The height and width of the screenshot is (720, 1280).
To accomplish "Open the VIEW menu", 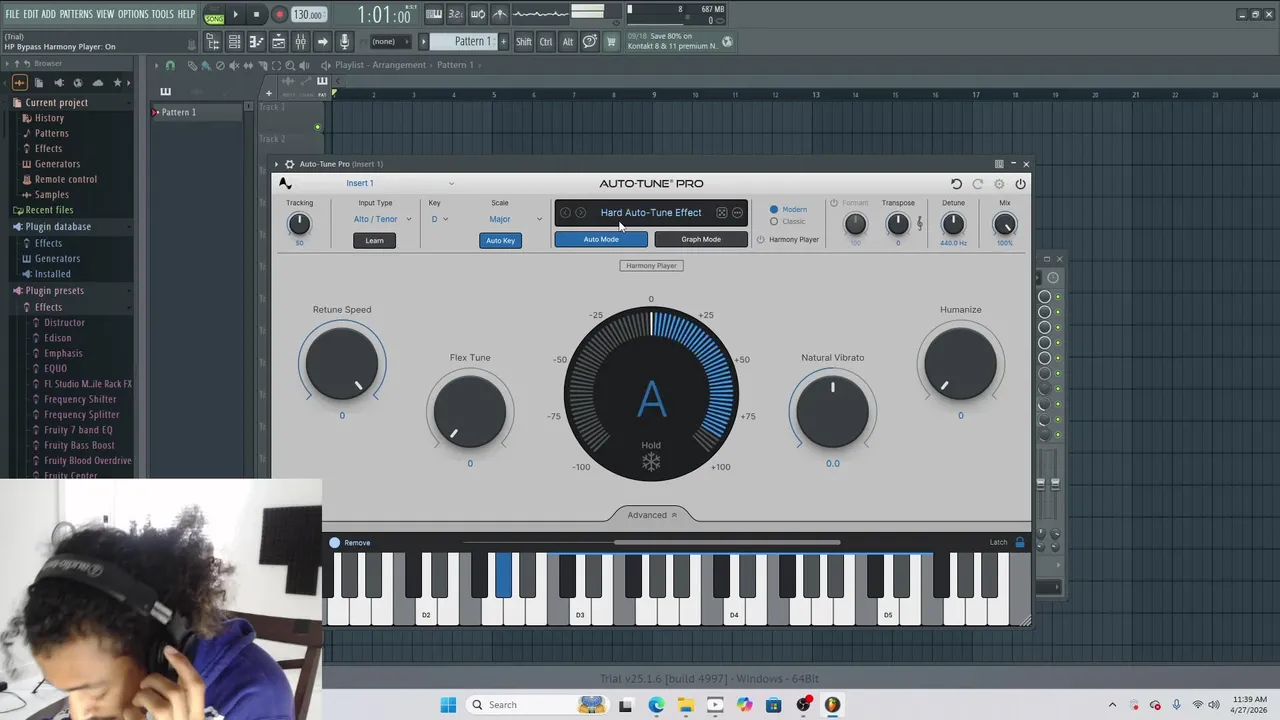I will coord(105,14).
